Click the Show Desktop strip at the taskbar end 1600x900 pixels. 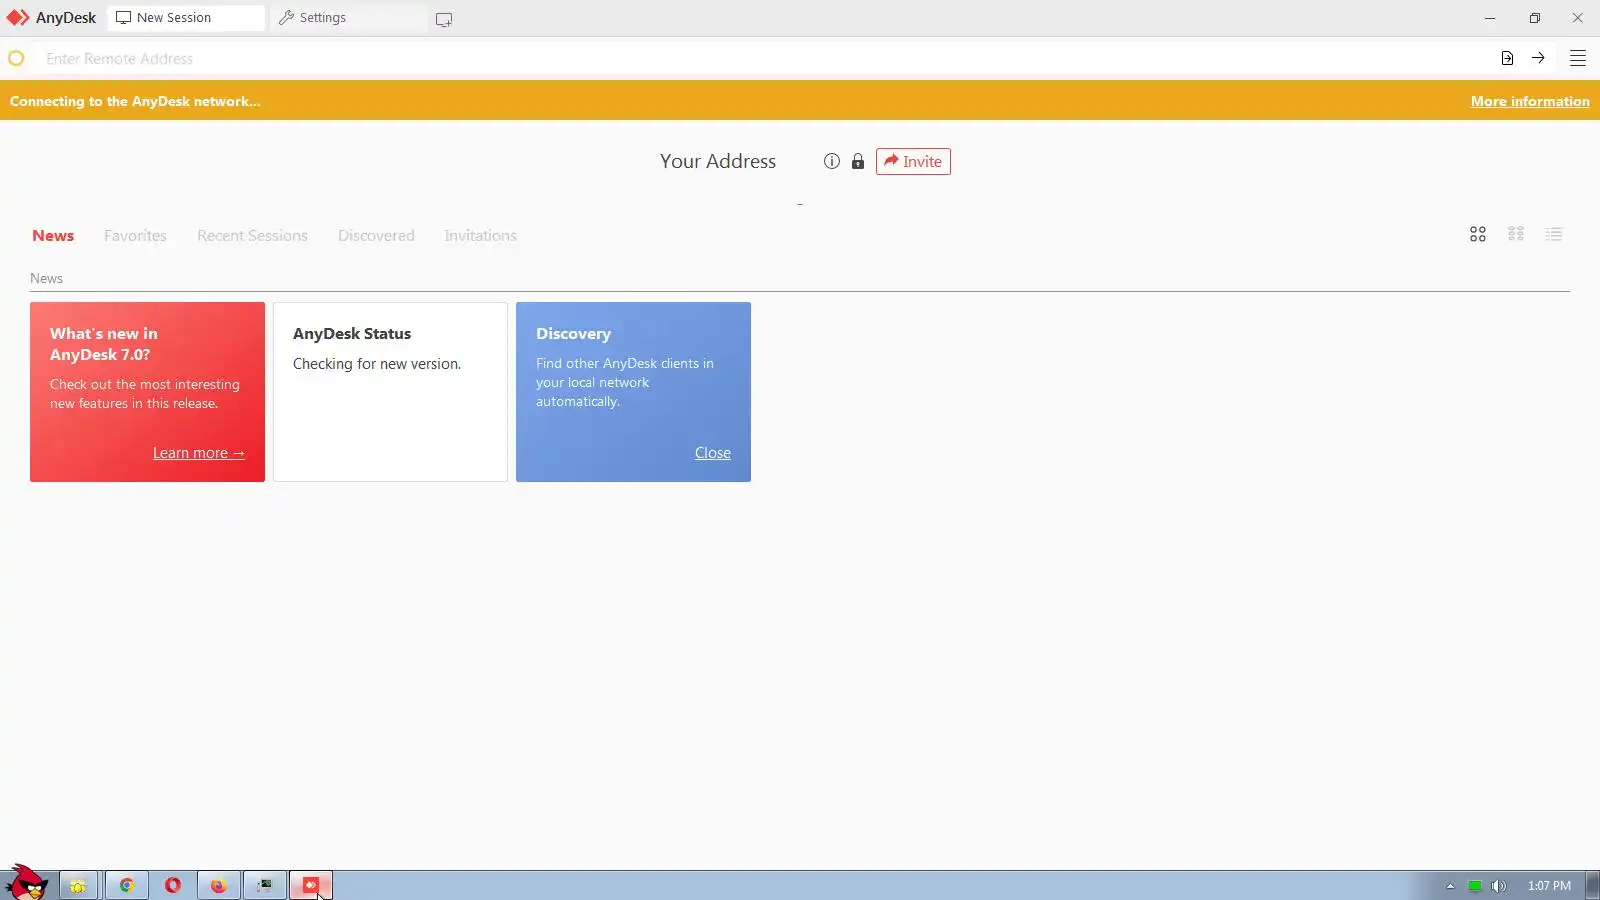pos(1593,885)
